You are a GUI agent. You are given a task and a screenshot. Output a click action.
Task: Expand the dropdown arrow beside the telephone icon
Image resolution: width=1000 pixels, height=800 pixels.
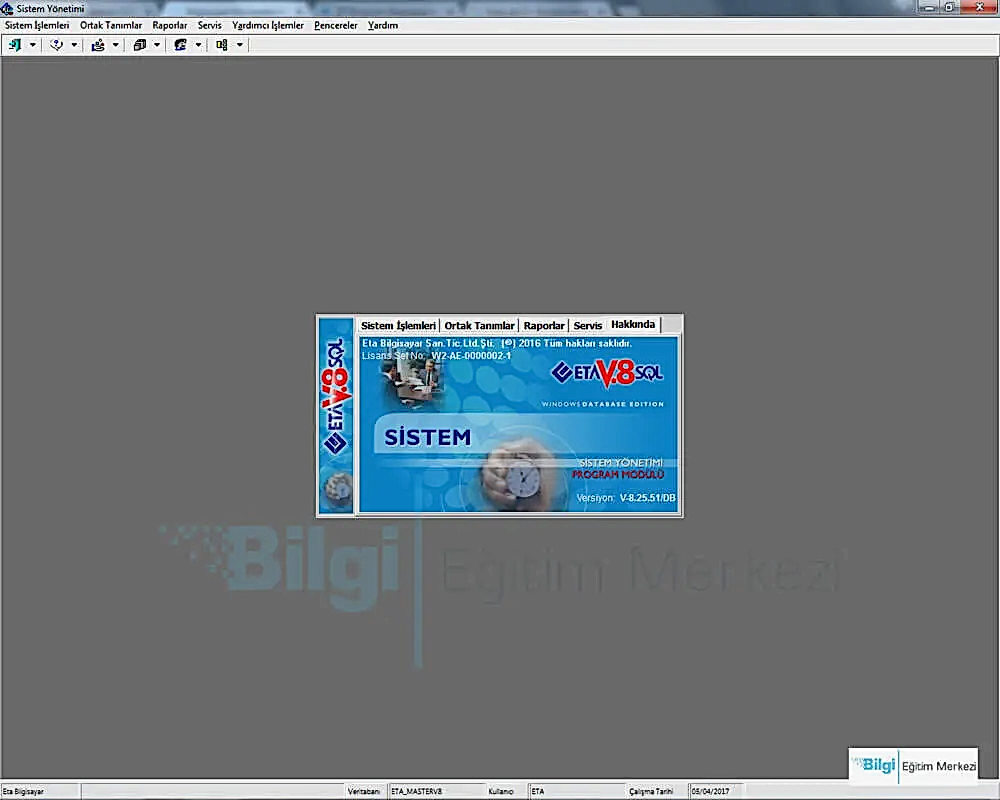[199, 45]
